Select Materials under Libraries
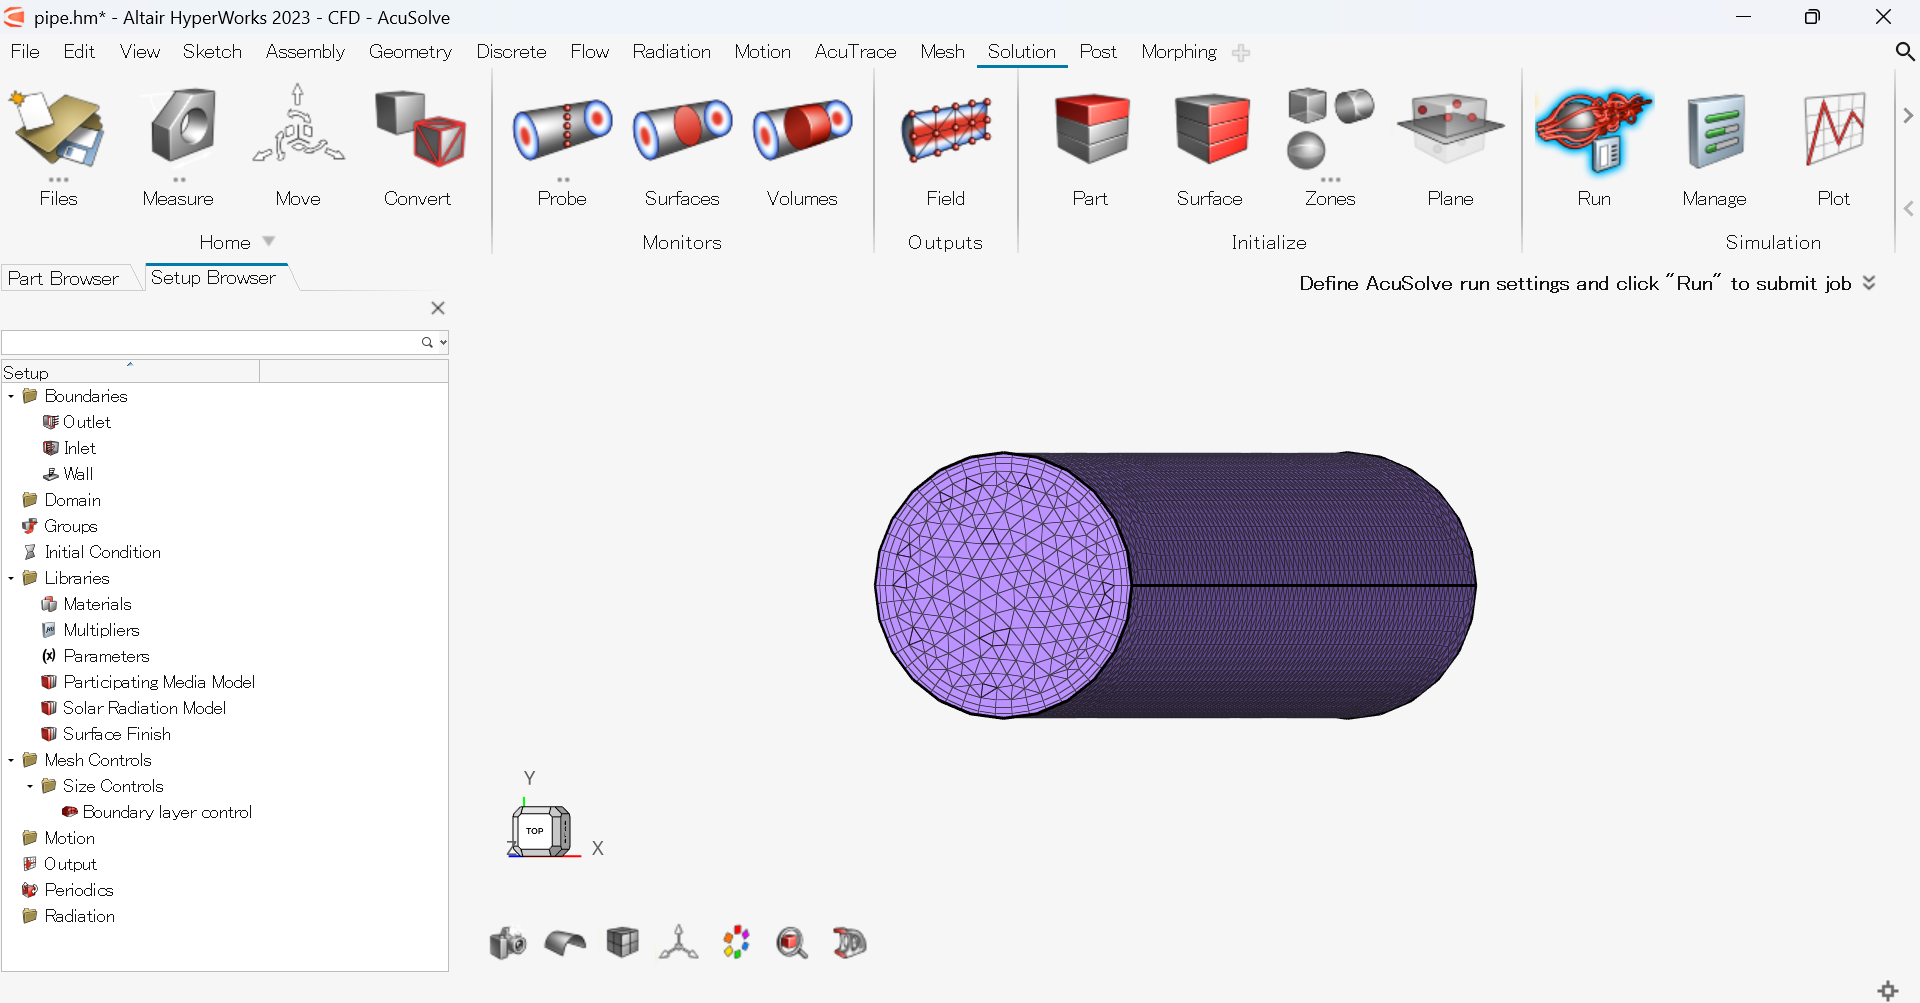 pos(97,605)
